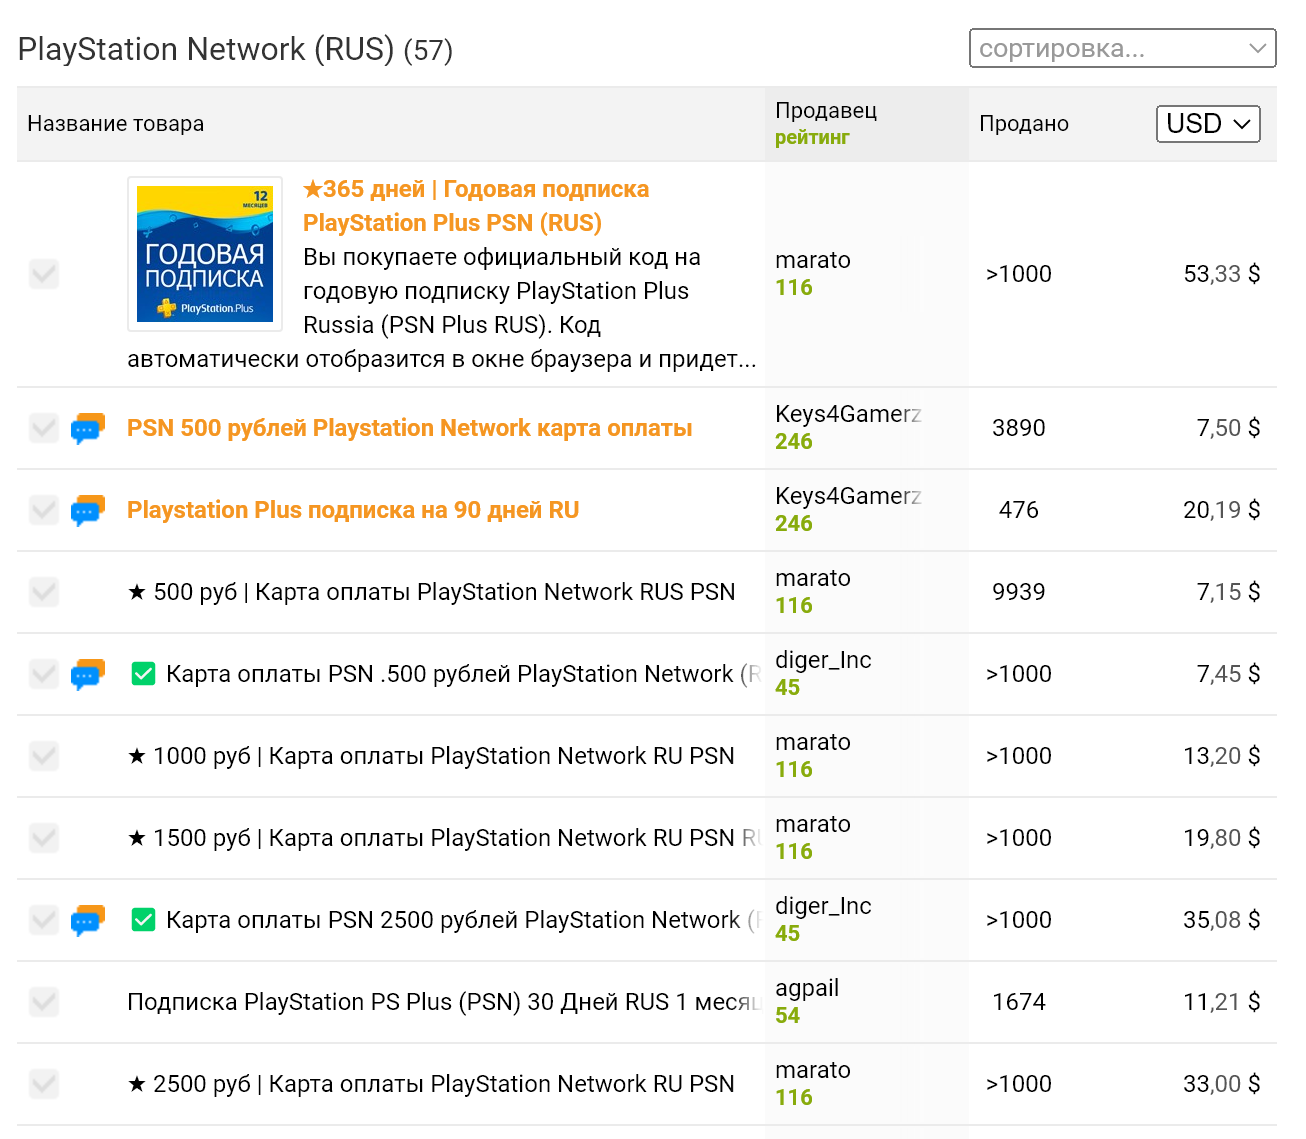
Task: Click the 35,08 $ price
Action: tap(1221, 920)
